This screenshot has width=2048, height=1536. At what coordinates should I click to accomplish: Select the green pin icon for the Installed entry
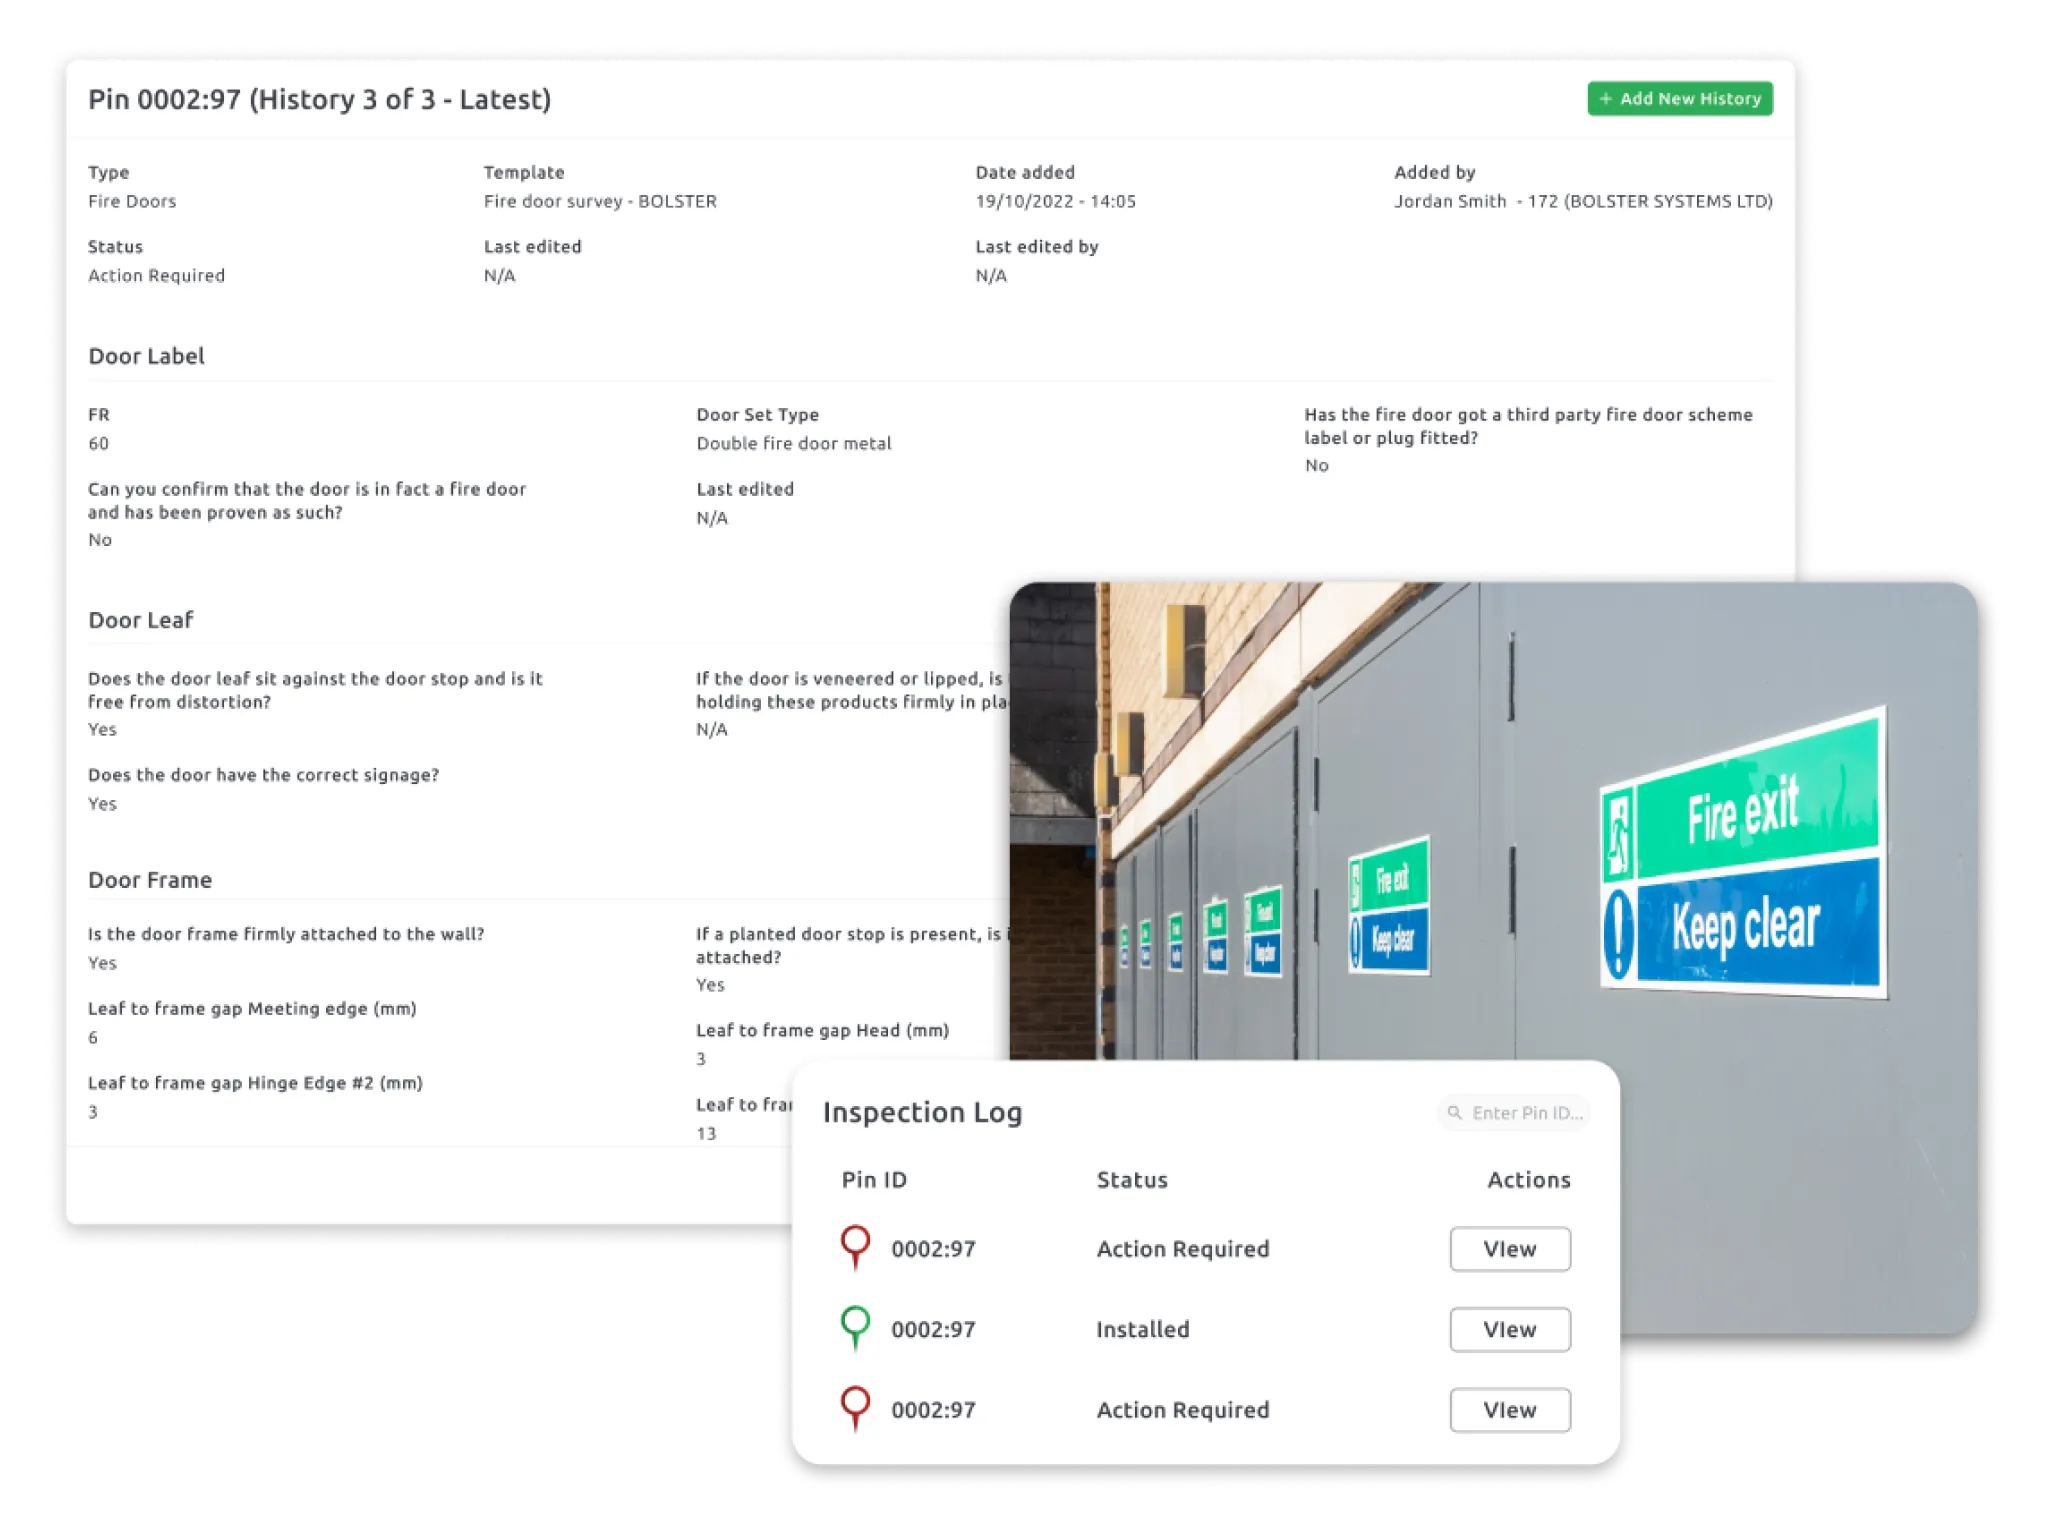coord(855,1327)
